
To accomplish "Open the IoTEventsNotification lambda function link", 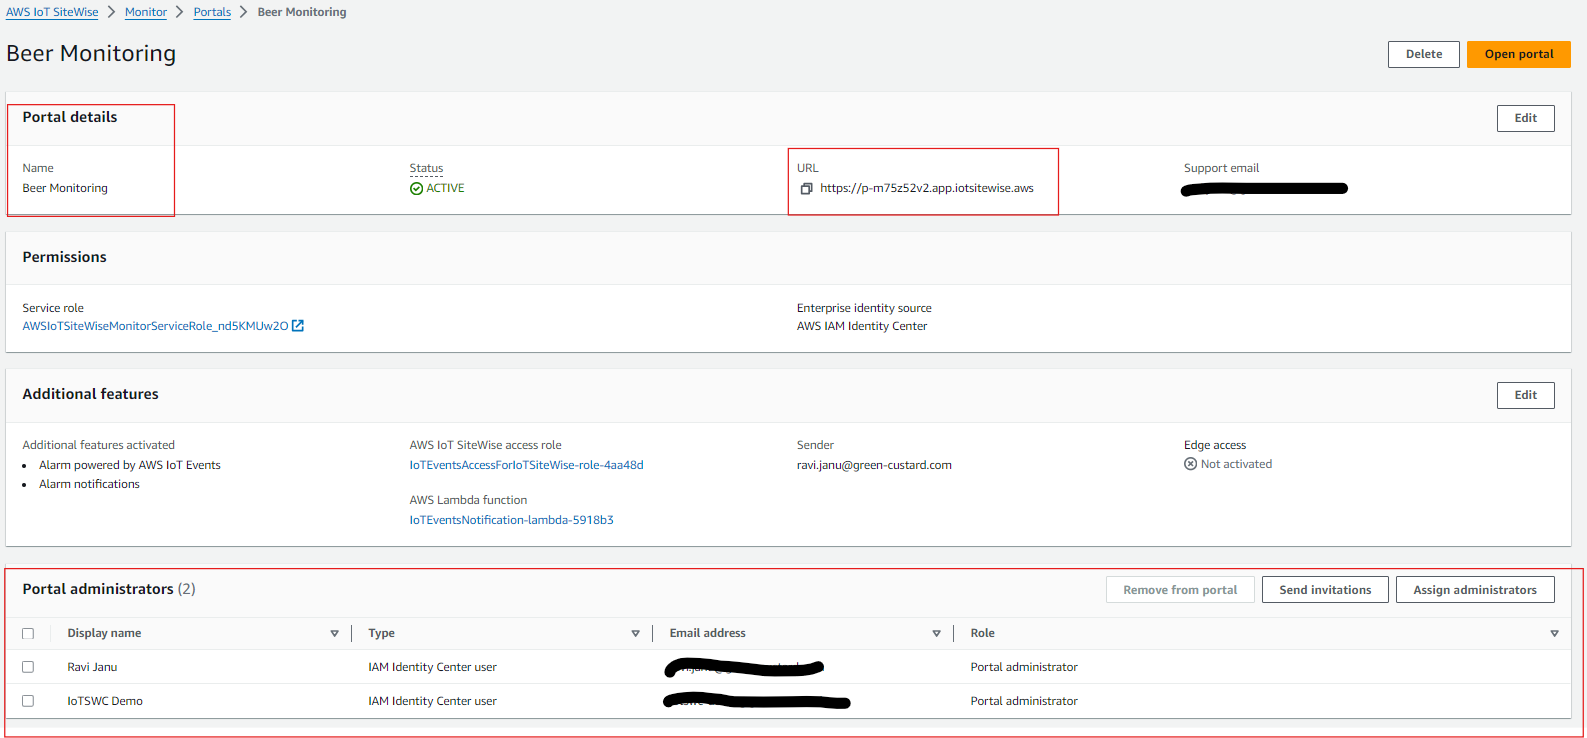I will click(x=511, y=520).
